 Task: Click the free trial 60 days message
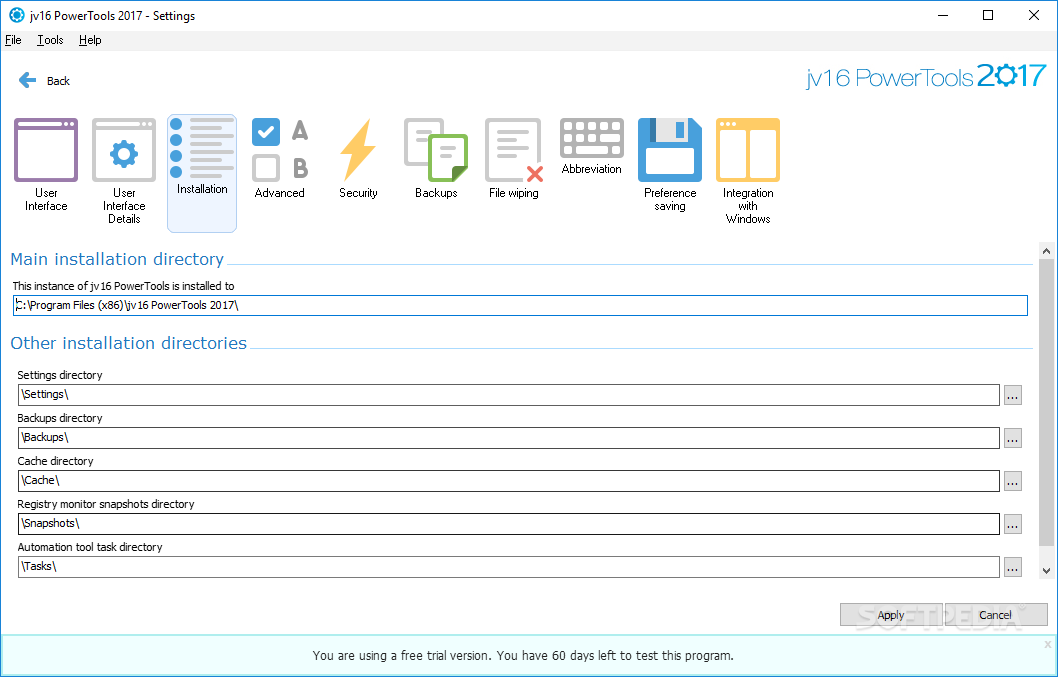[x=523, y=655]
